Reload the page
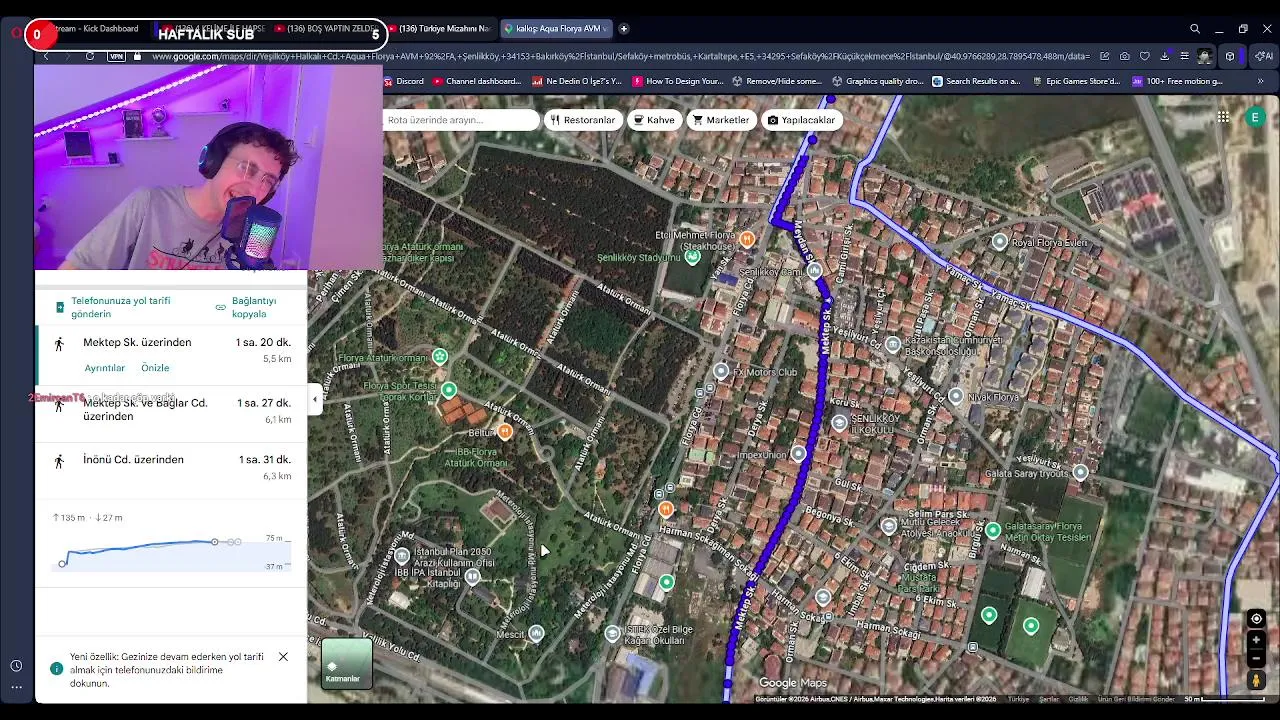This screenshot has height=720, width=1280. click(x=90, y=56)
